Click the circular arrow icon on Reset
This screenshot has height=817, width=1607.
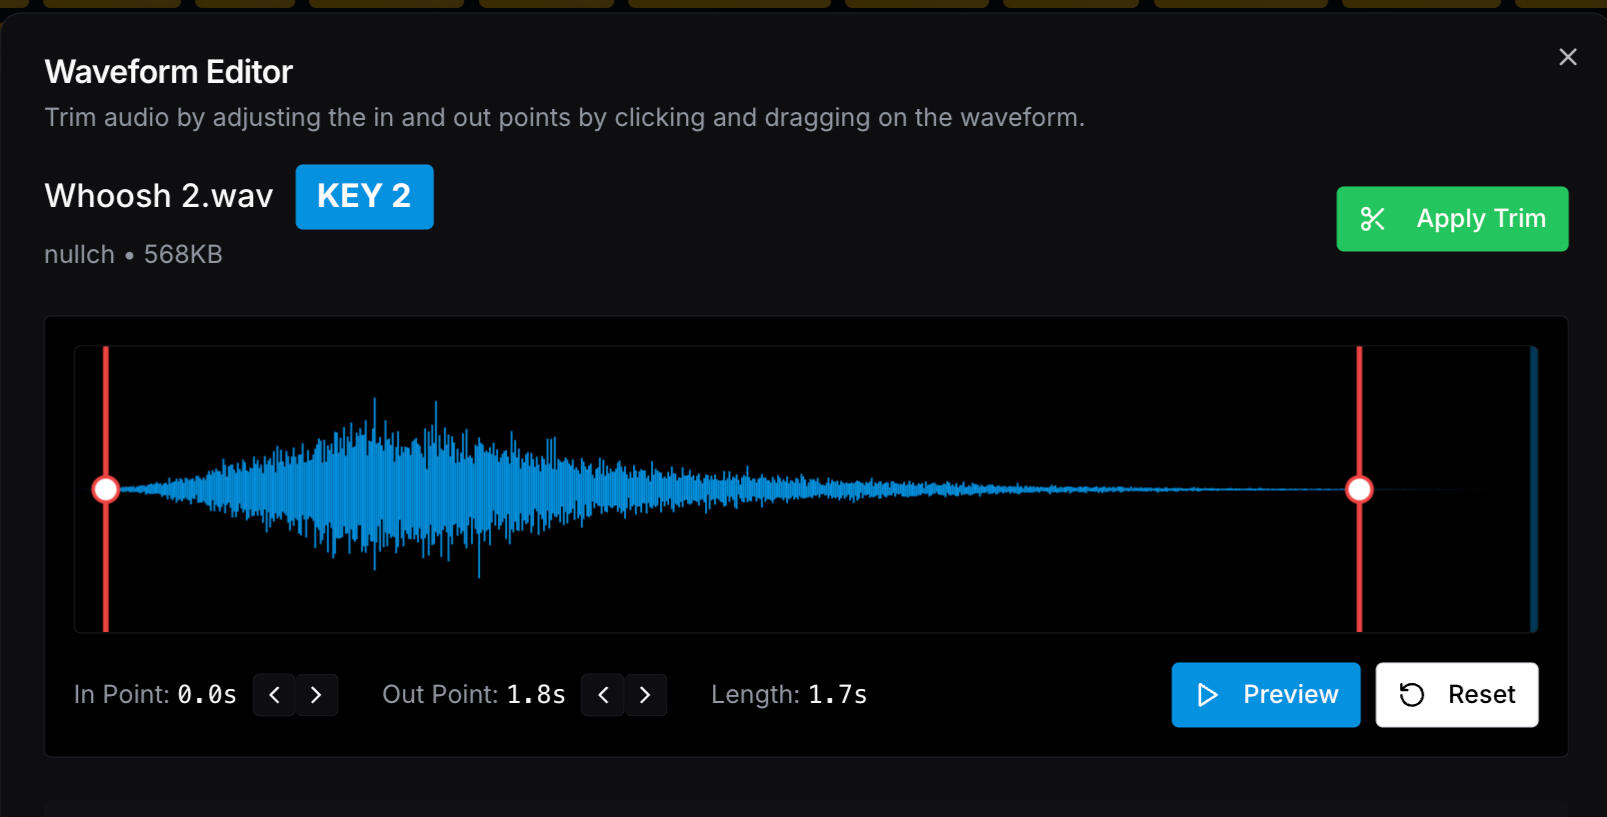1411,694
